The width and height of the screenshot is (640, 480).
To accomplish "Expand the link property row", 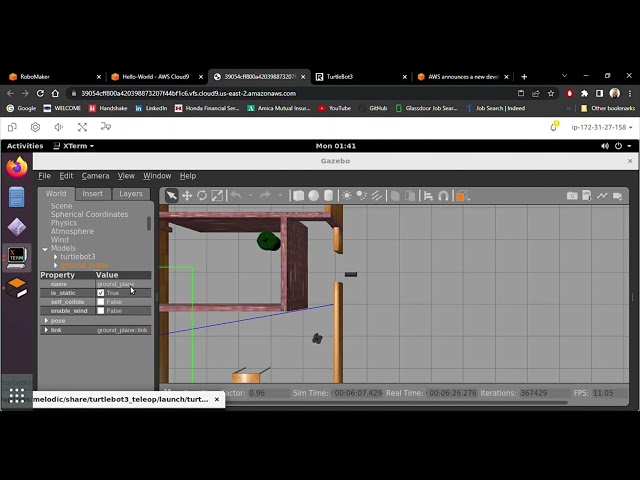I will click(46, 330).
